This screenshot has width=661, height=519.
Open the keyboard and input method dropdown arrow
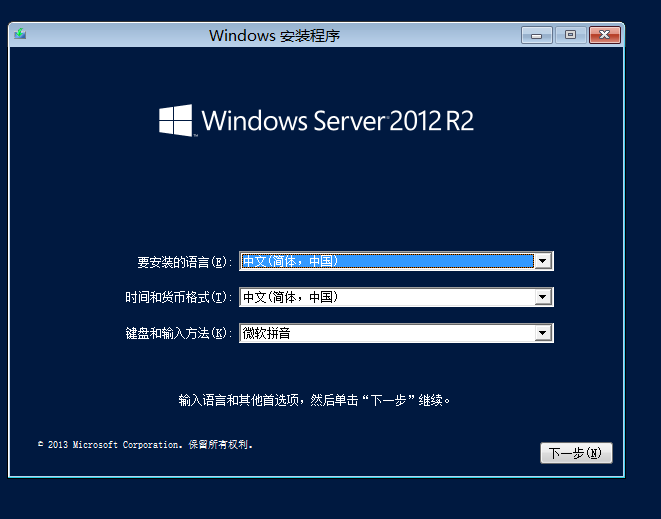(x=543, y=333)
